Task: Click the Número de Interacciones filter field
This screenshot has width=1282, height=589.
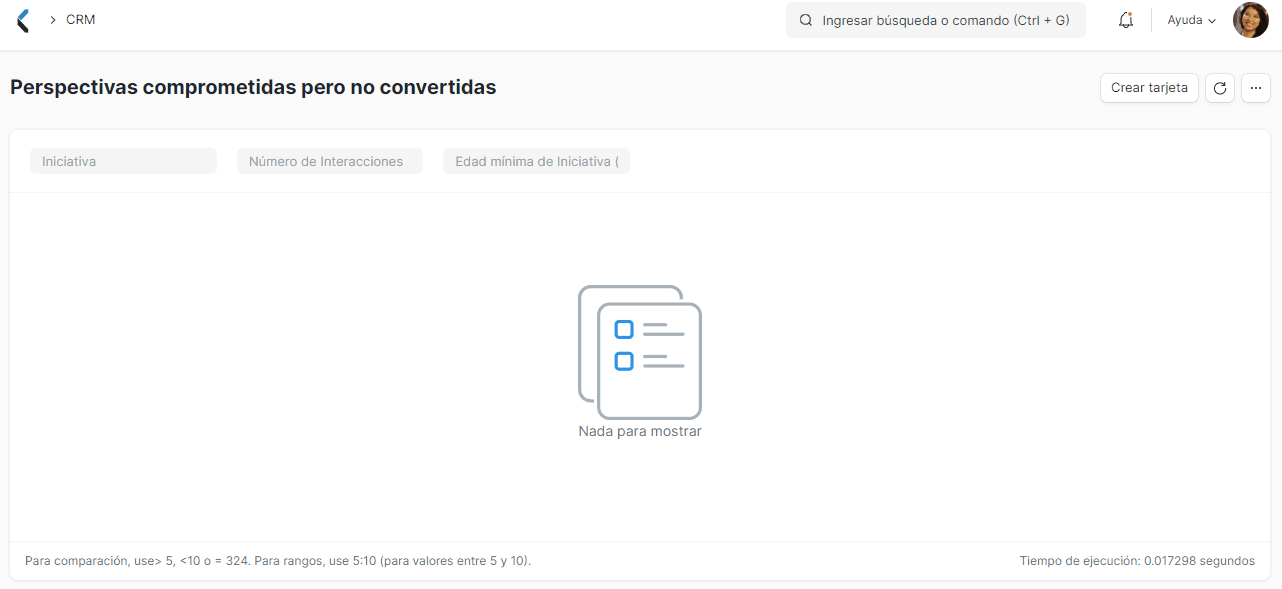Action: click(330, 161)
